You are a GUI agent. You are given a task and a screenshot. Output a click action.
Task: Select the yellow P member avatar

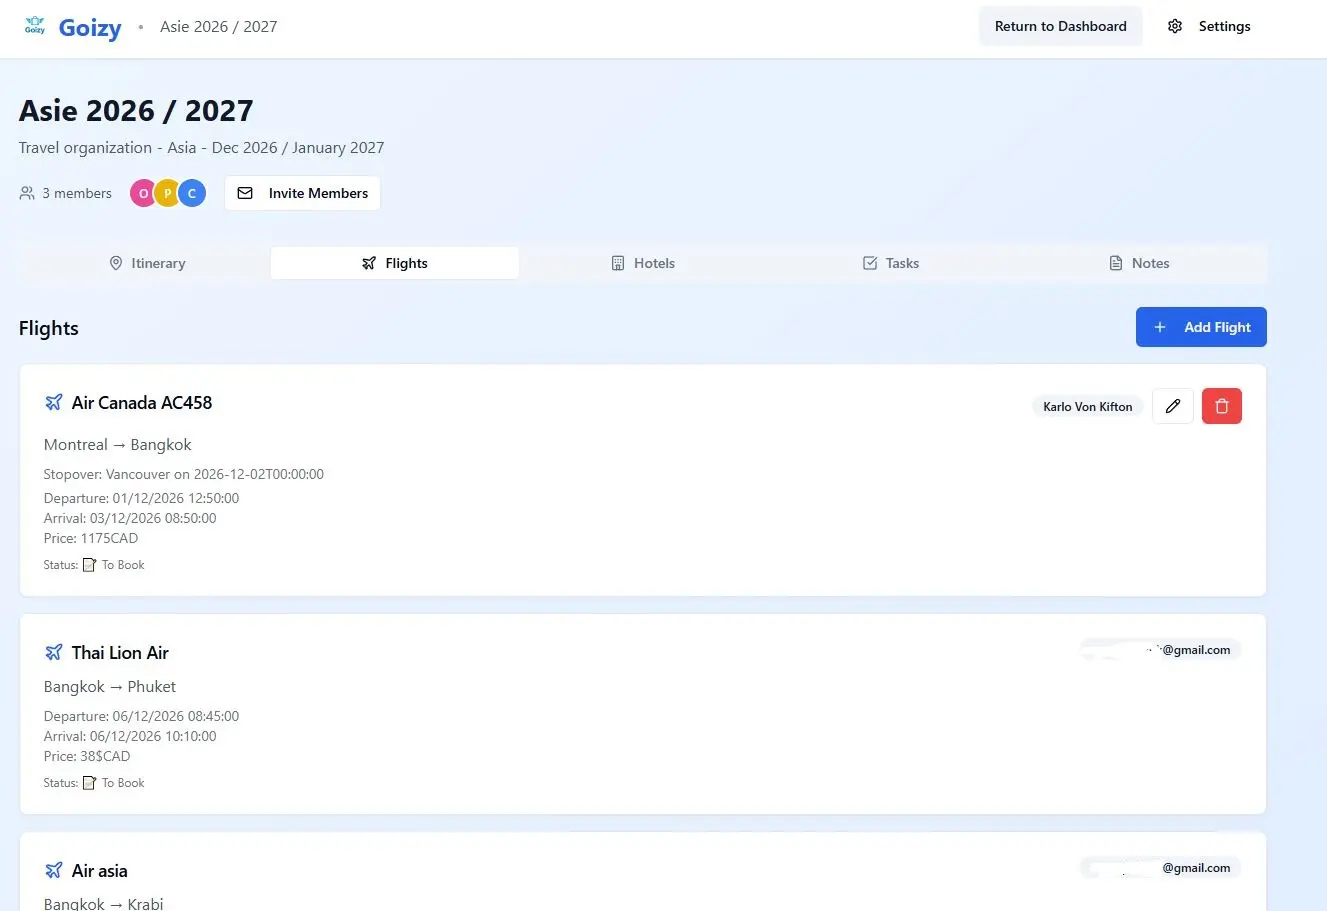coord(167,193)
